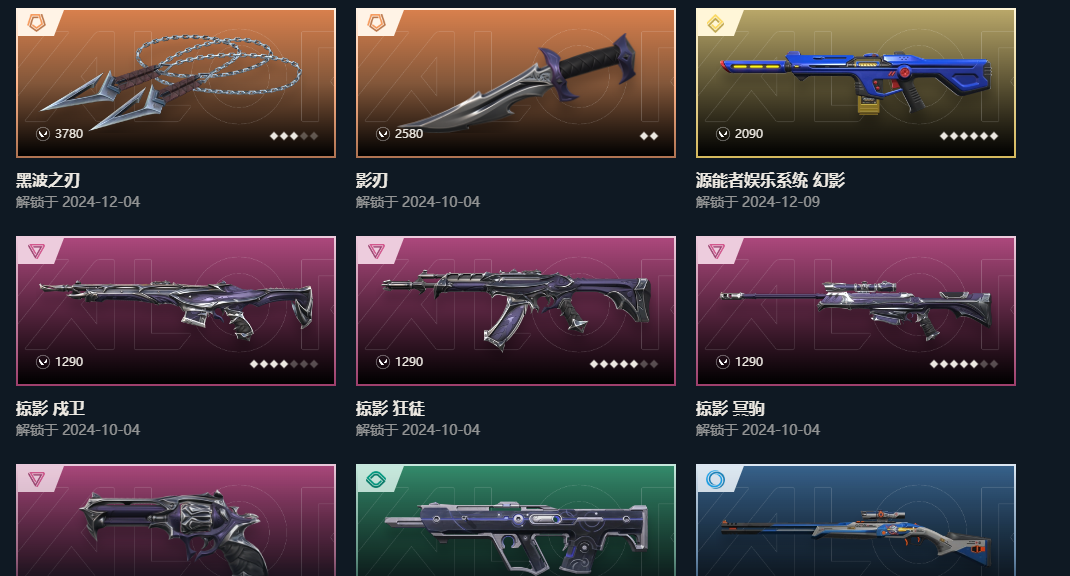Select the purple revolver skin card
The height and width of the screenshot is (576, 1070).
[x=176, y=520]
